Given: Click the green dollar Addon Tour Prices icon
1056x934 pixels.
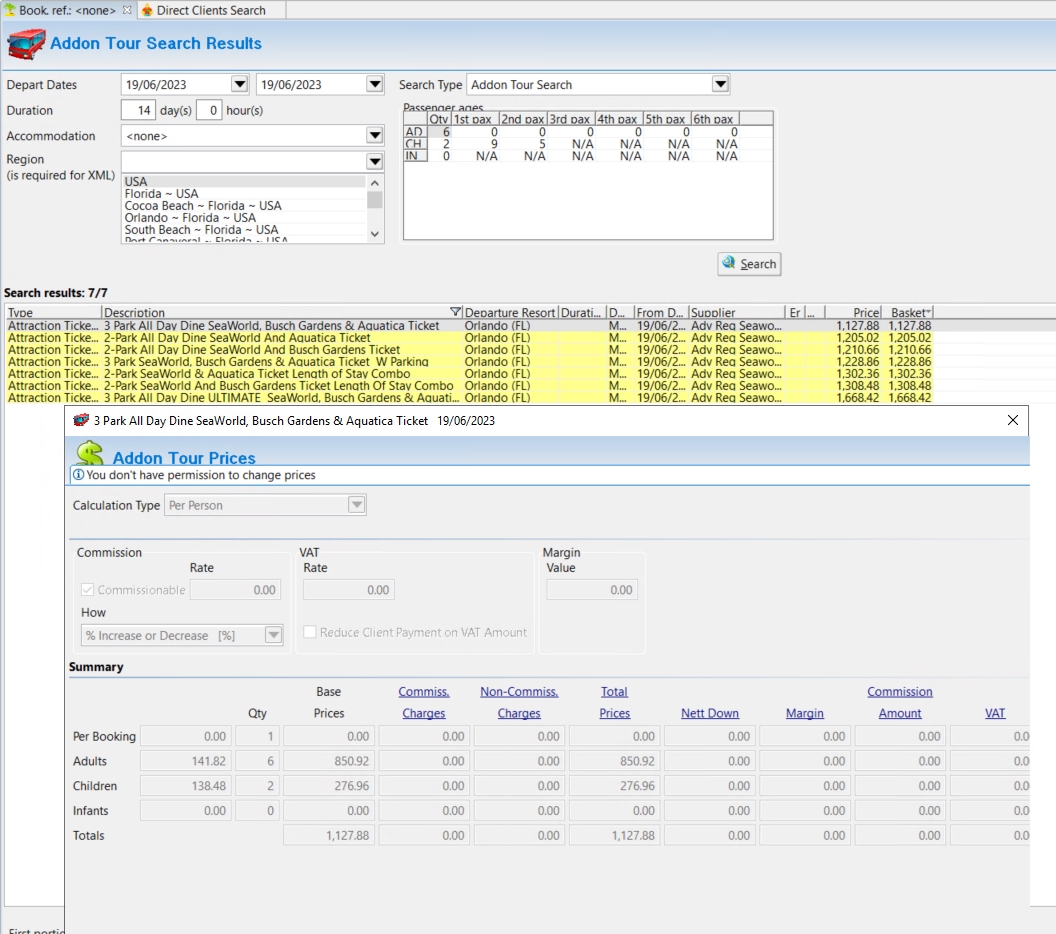Looking at the screenshot, I should pos(90,453).
